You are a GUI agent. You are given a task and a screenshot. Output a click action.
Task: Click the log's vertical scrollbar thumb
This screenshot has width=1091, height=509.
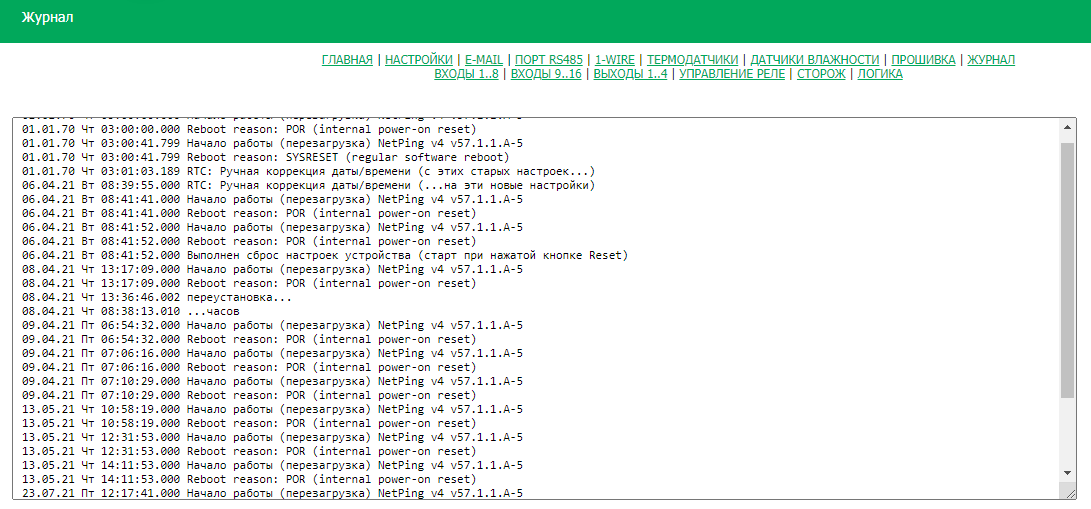[1067, 270]
